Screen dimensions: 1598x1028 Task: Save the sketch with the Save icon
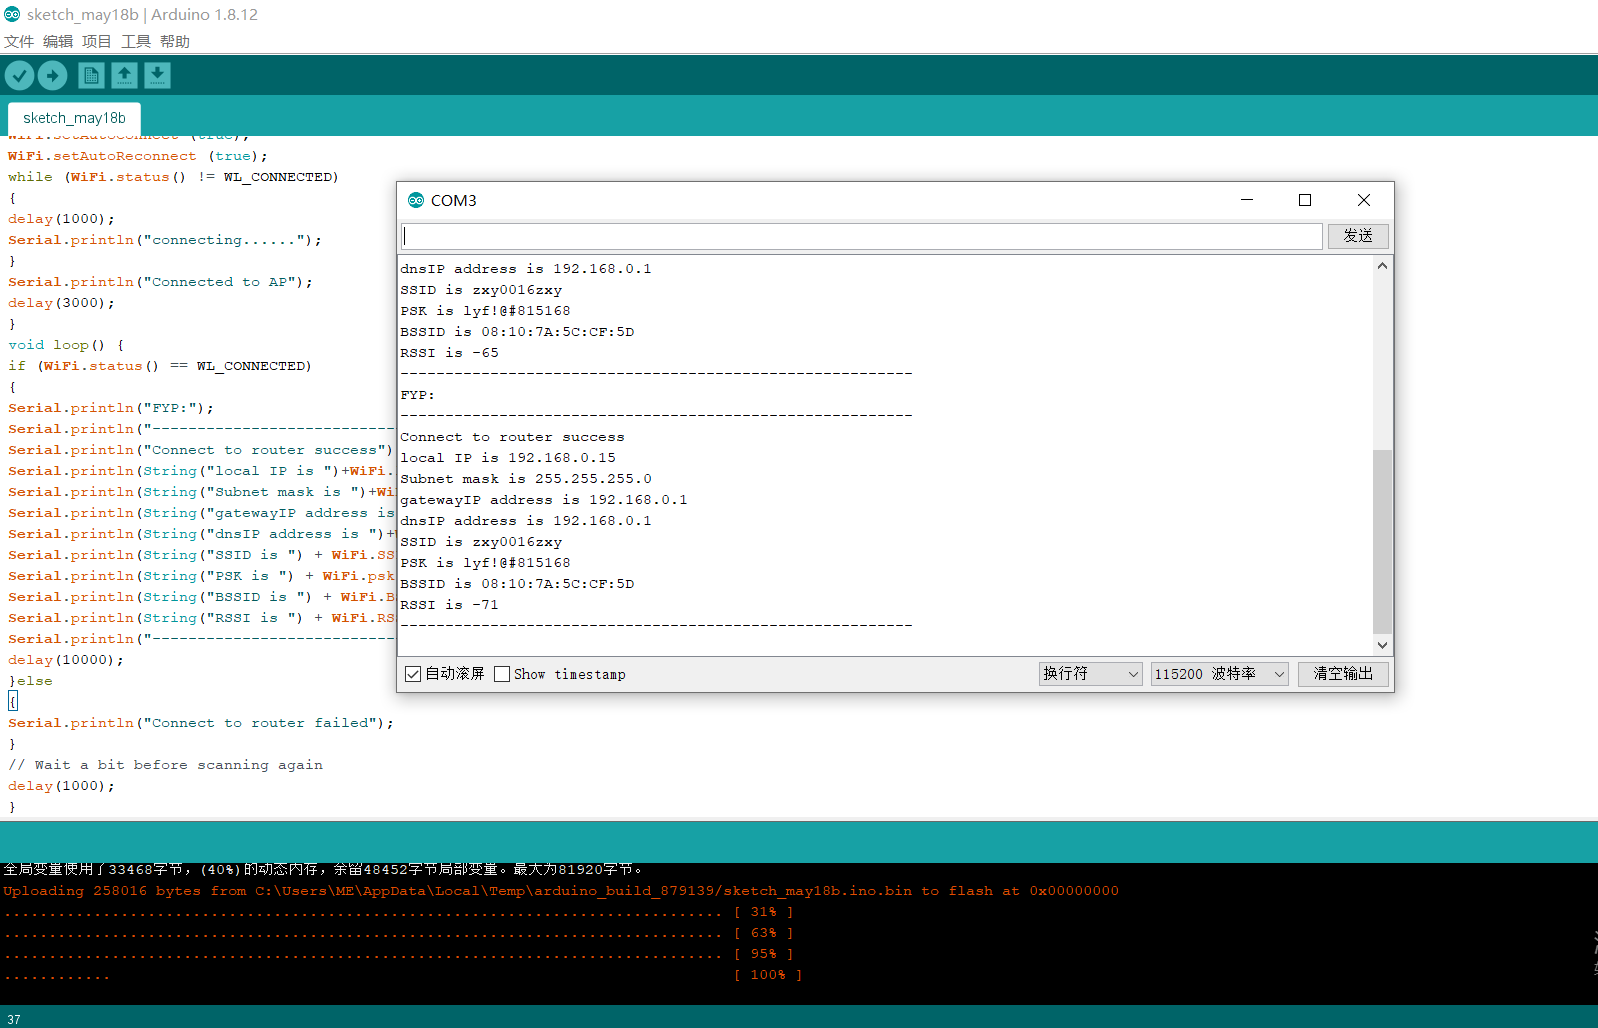[x=157, y=75]
